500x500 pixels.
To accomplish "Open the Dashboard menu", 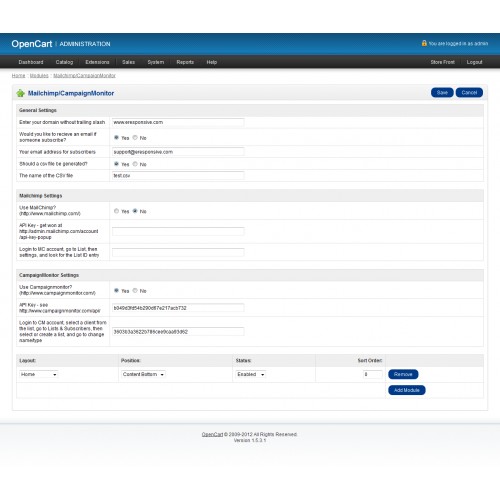I will pos(31,62).
